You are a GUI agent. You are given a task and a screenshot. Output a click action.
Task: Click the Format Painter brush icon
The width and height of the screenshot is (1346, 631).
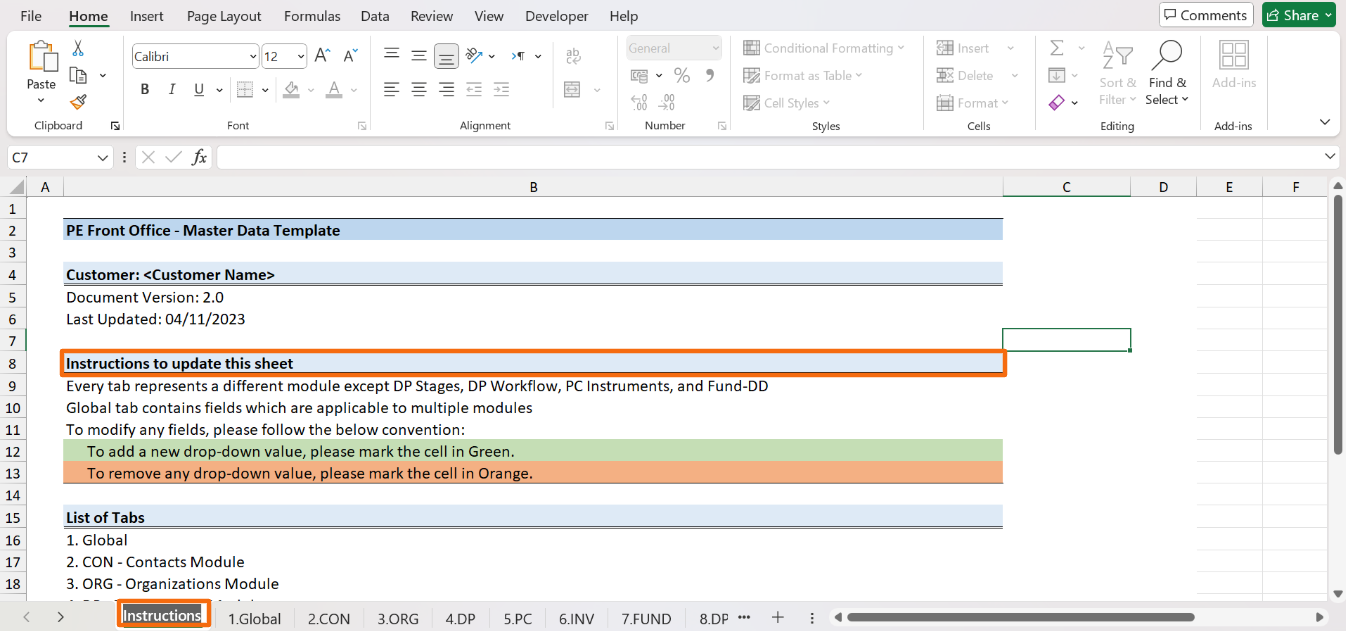click(x=78, y=102)
